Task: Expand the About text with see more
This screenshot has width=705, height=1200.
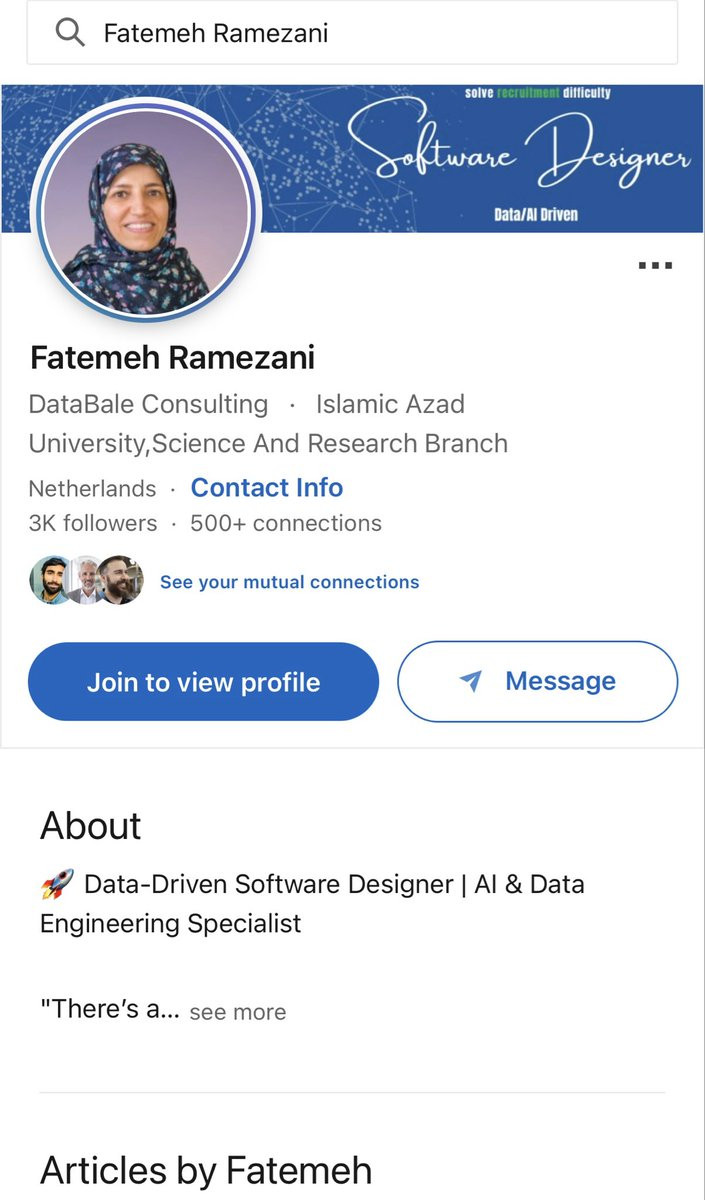Action: 237,1012
